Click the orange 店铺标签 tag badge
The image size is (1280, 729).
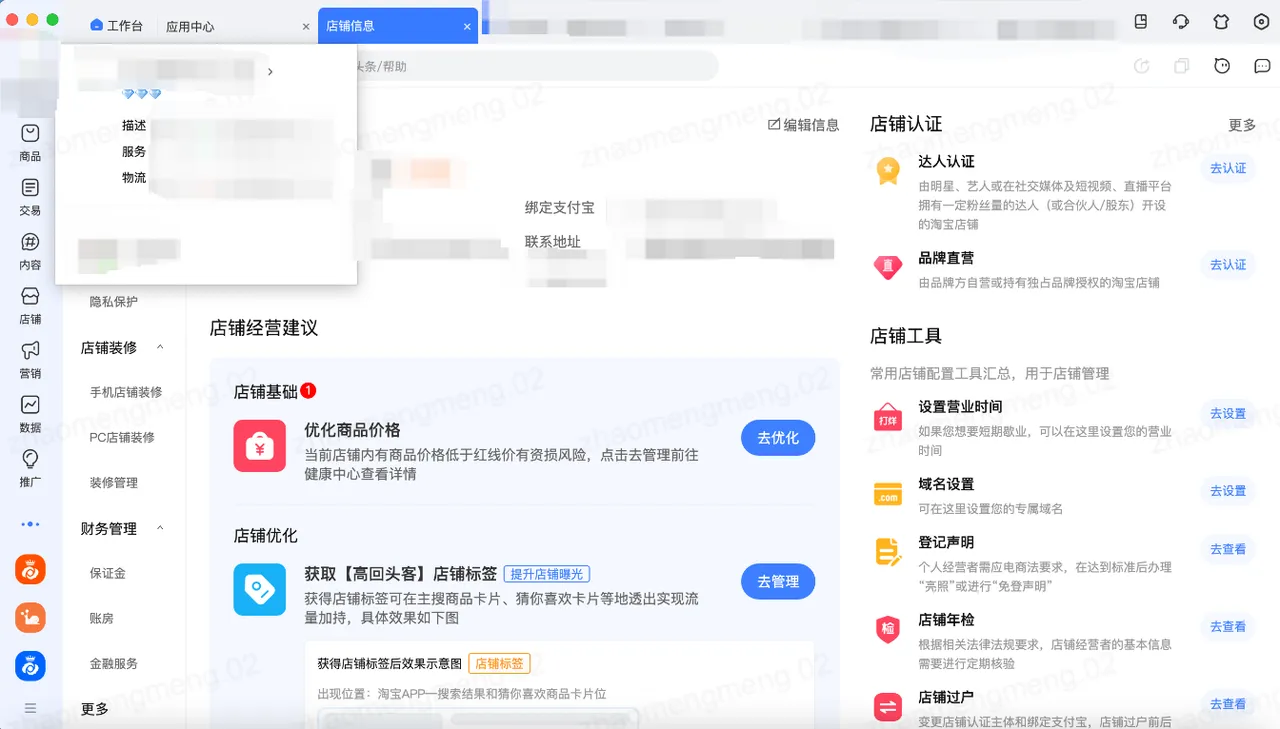coord(499,663)
